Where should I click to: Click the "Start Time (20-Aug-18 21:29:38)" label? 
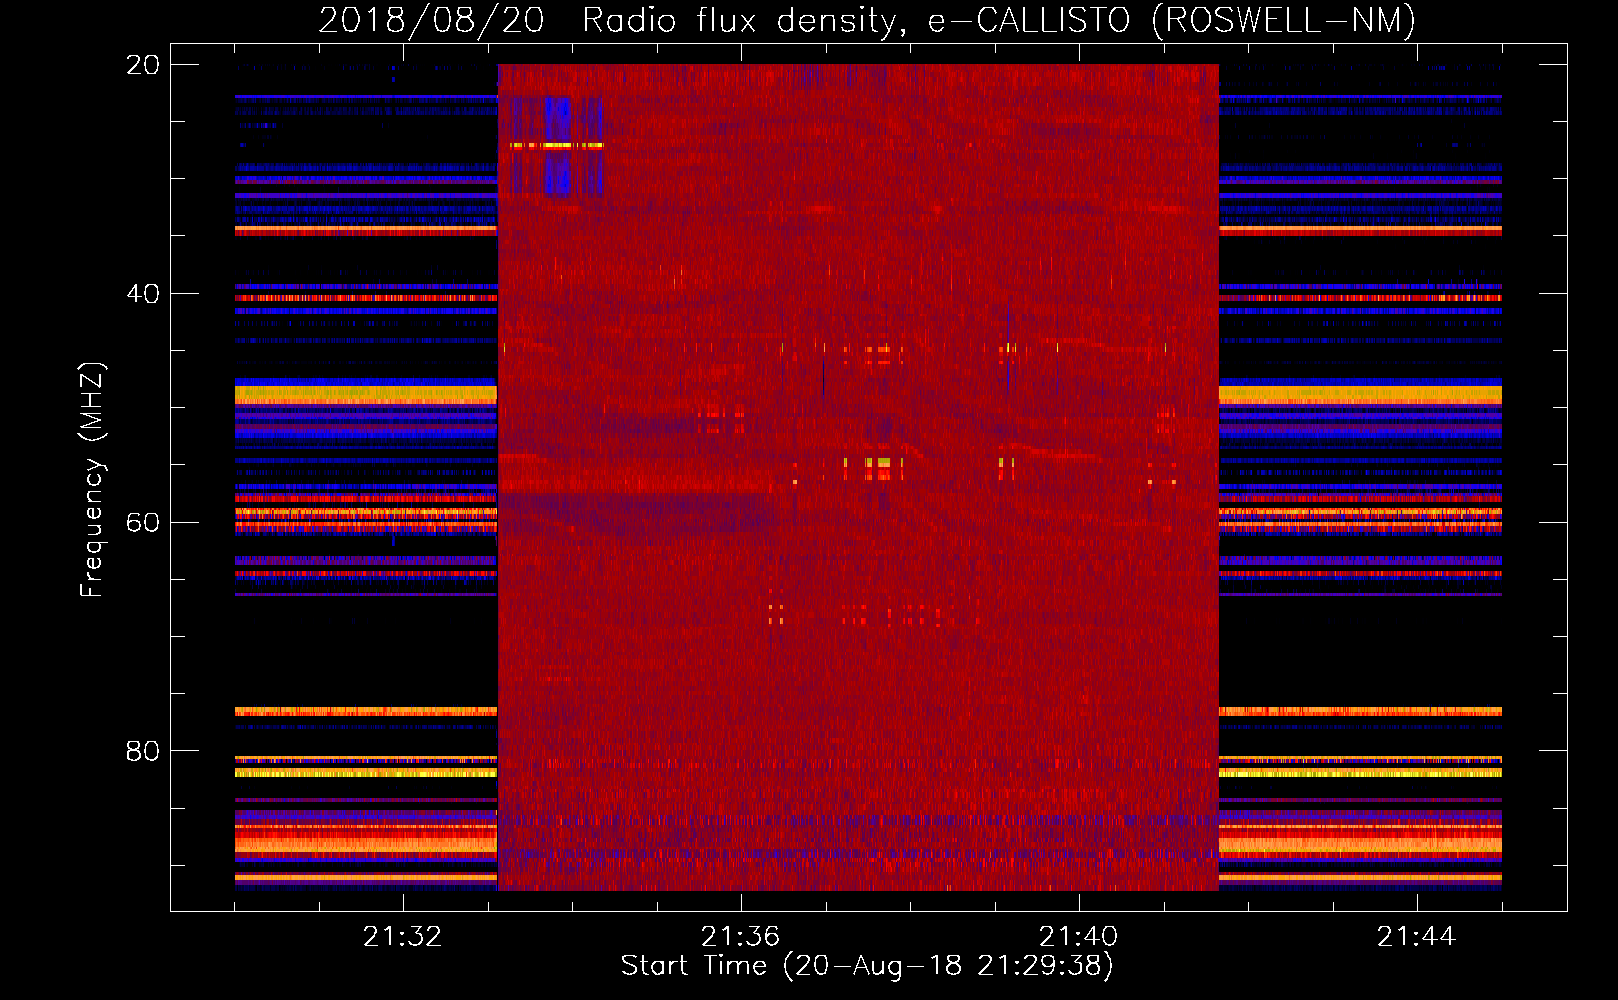(x=867, y=966)
